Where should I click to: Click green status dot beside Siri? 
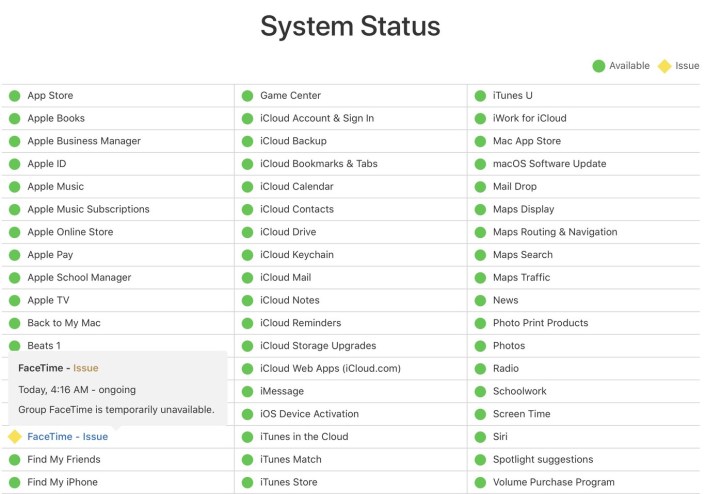[480, 437]
